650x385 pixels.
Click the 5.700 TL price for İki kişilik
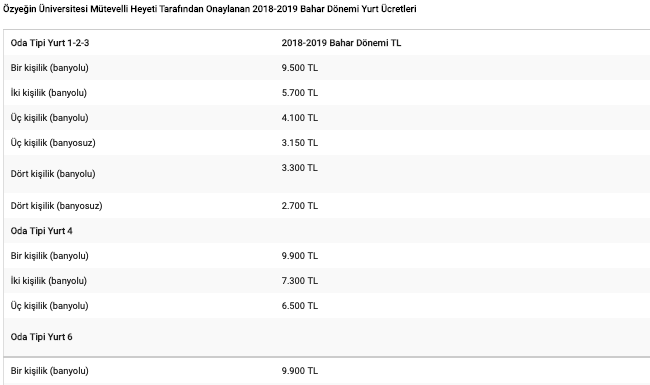click(x=300, y=92)
